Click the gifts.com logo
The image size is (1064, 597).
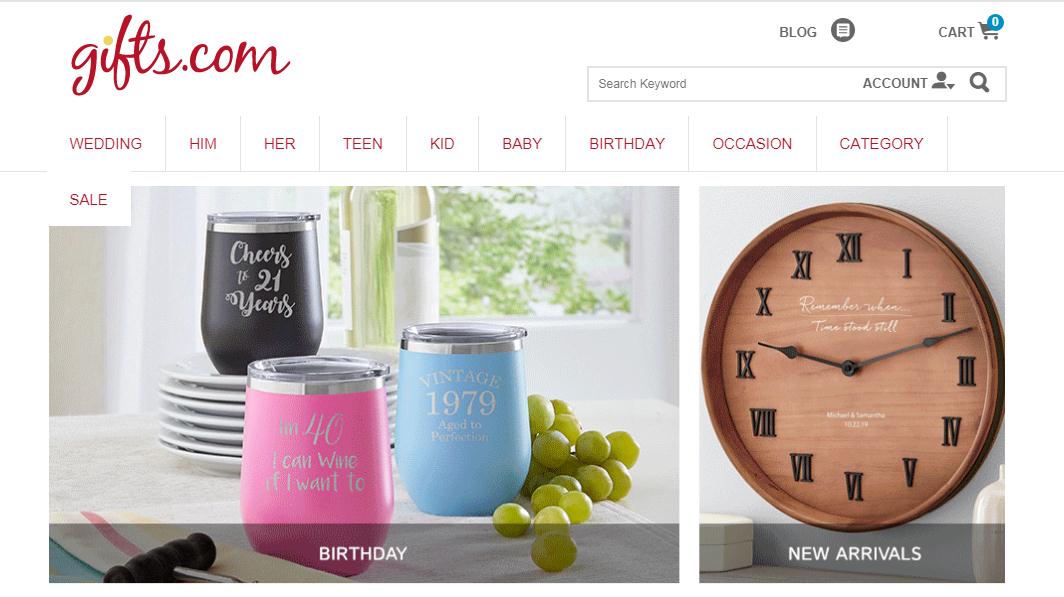[180, 56]
